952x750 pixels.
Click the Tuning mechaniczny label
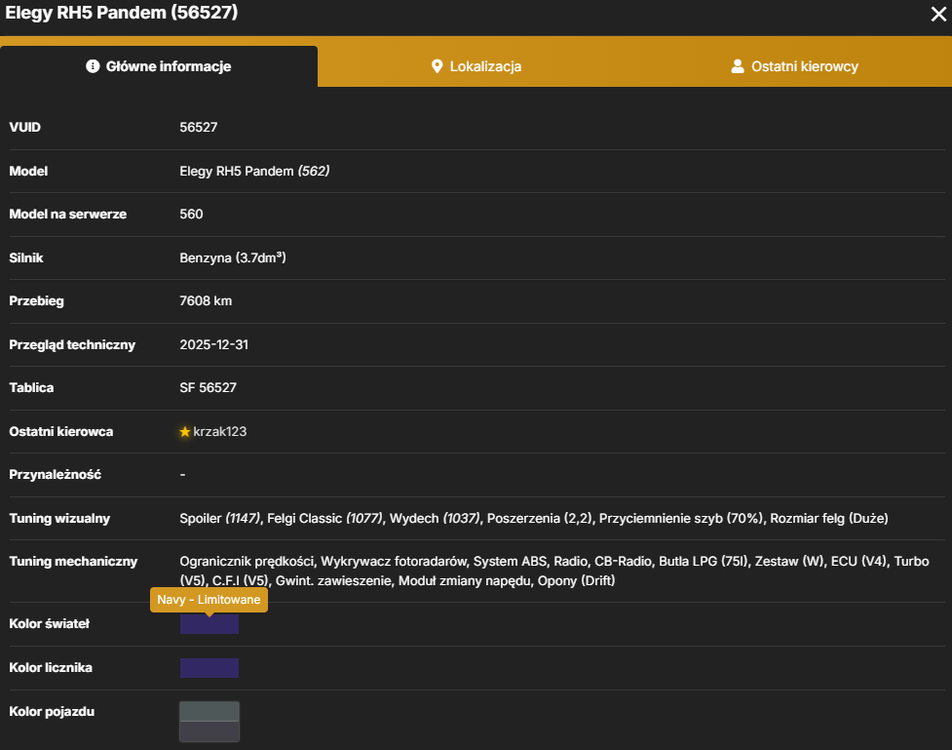pos(73,562)
